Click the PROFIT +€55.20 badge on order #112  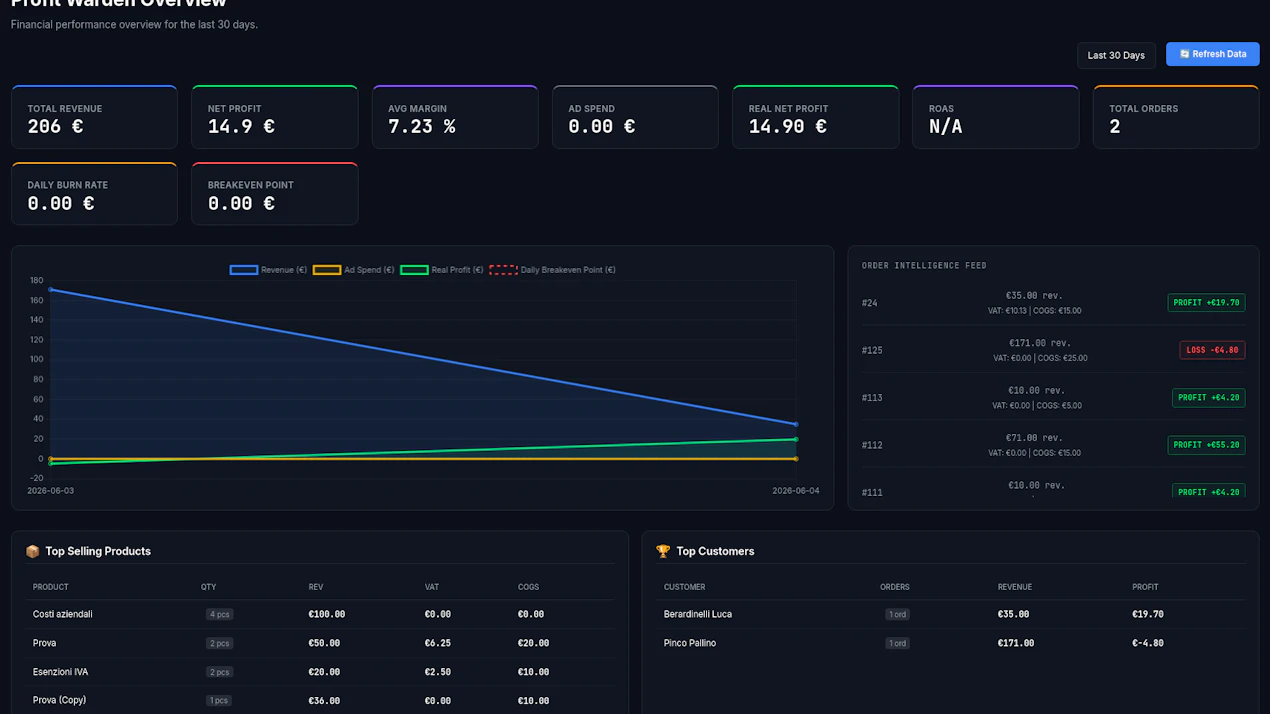coord(1206,445)
